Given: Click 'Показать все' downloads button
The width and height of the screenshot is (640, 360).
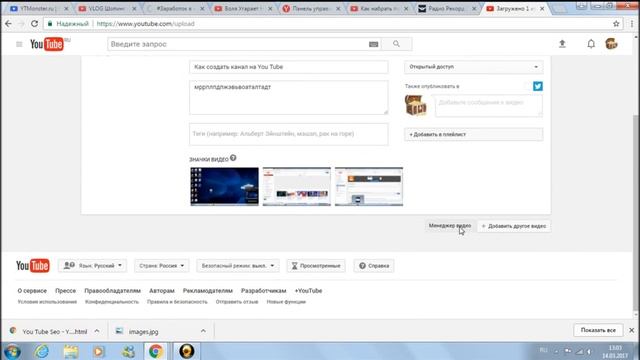Looking at the screenshot, I should pos(598,330).
